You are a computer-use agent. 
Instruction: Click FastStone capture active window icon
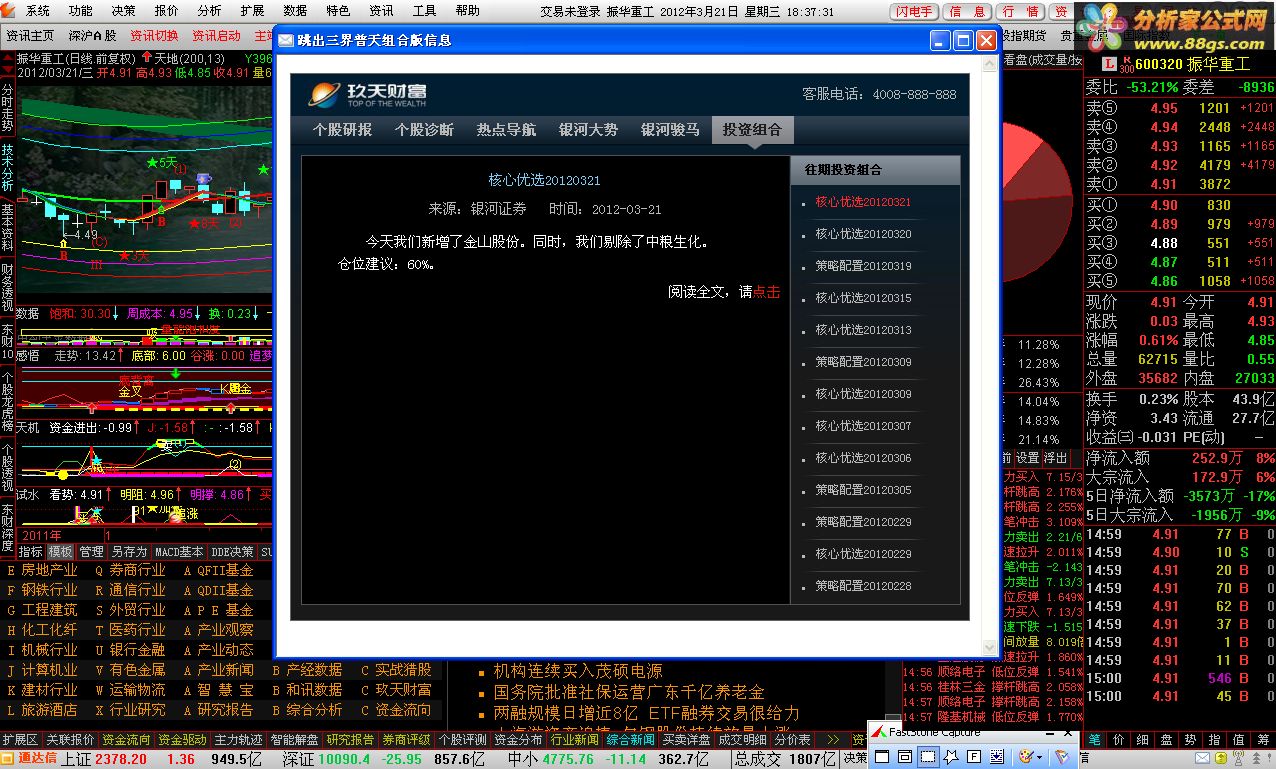pyautogui.click(x=882, y=757)
